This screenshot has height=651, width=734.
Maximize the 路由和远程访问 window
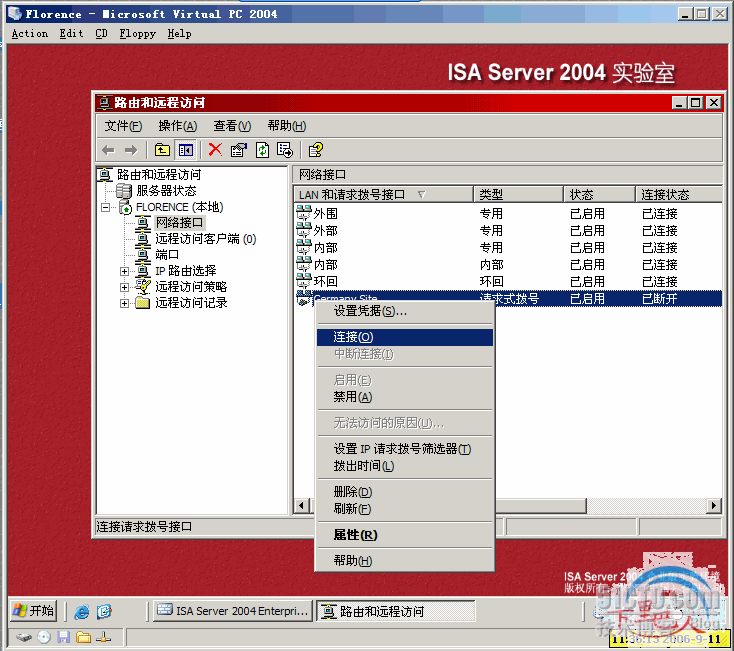(696, 102)
